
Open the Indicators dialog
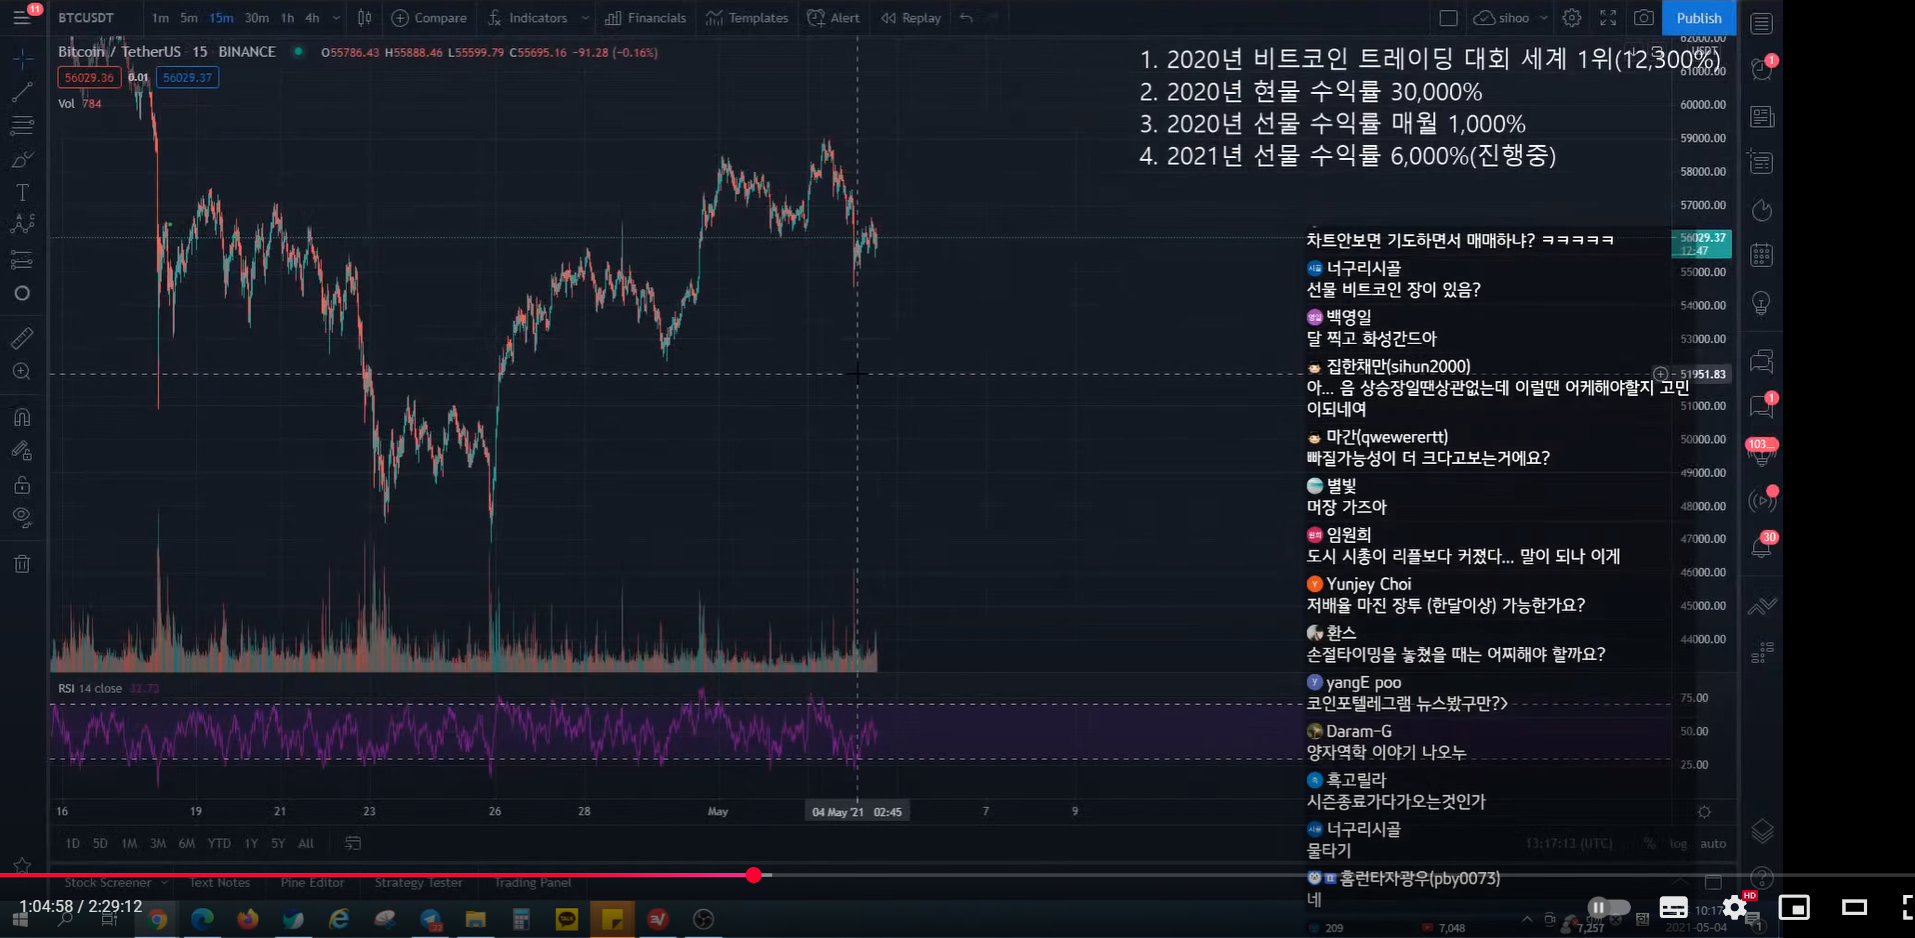[527, 18]
